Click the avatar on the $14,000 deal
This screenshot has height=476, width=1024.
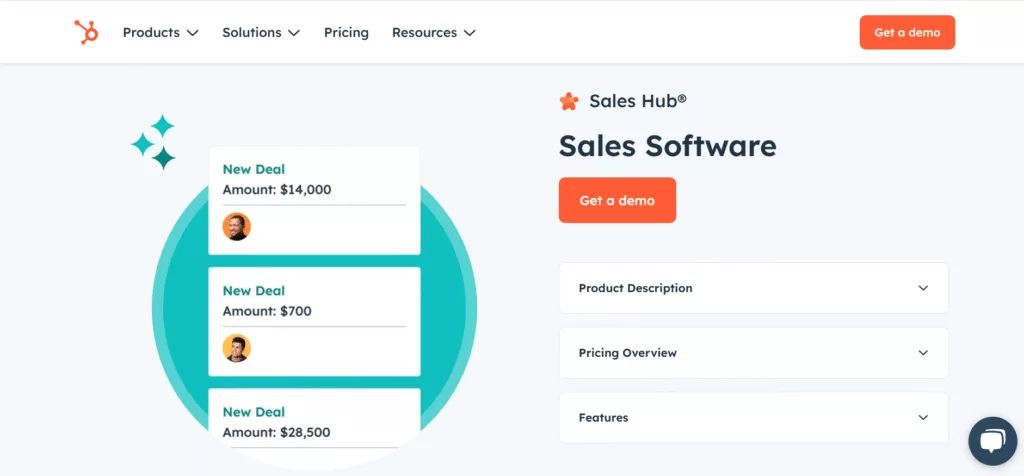pos(236,227)
